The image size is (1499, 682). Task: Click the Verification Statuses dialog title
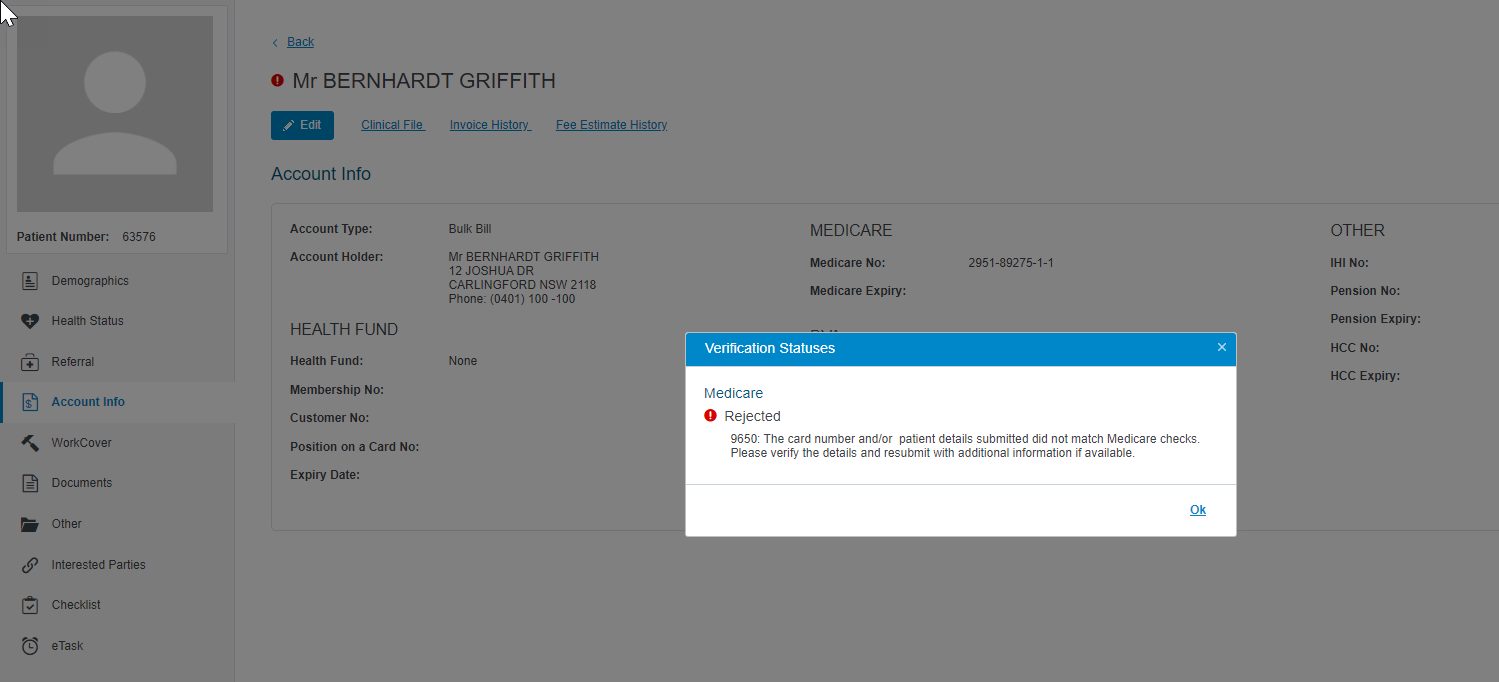pyautogui.click(x=770, y=348)
